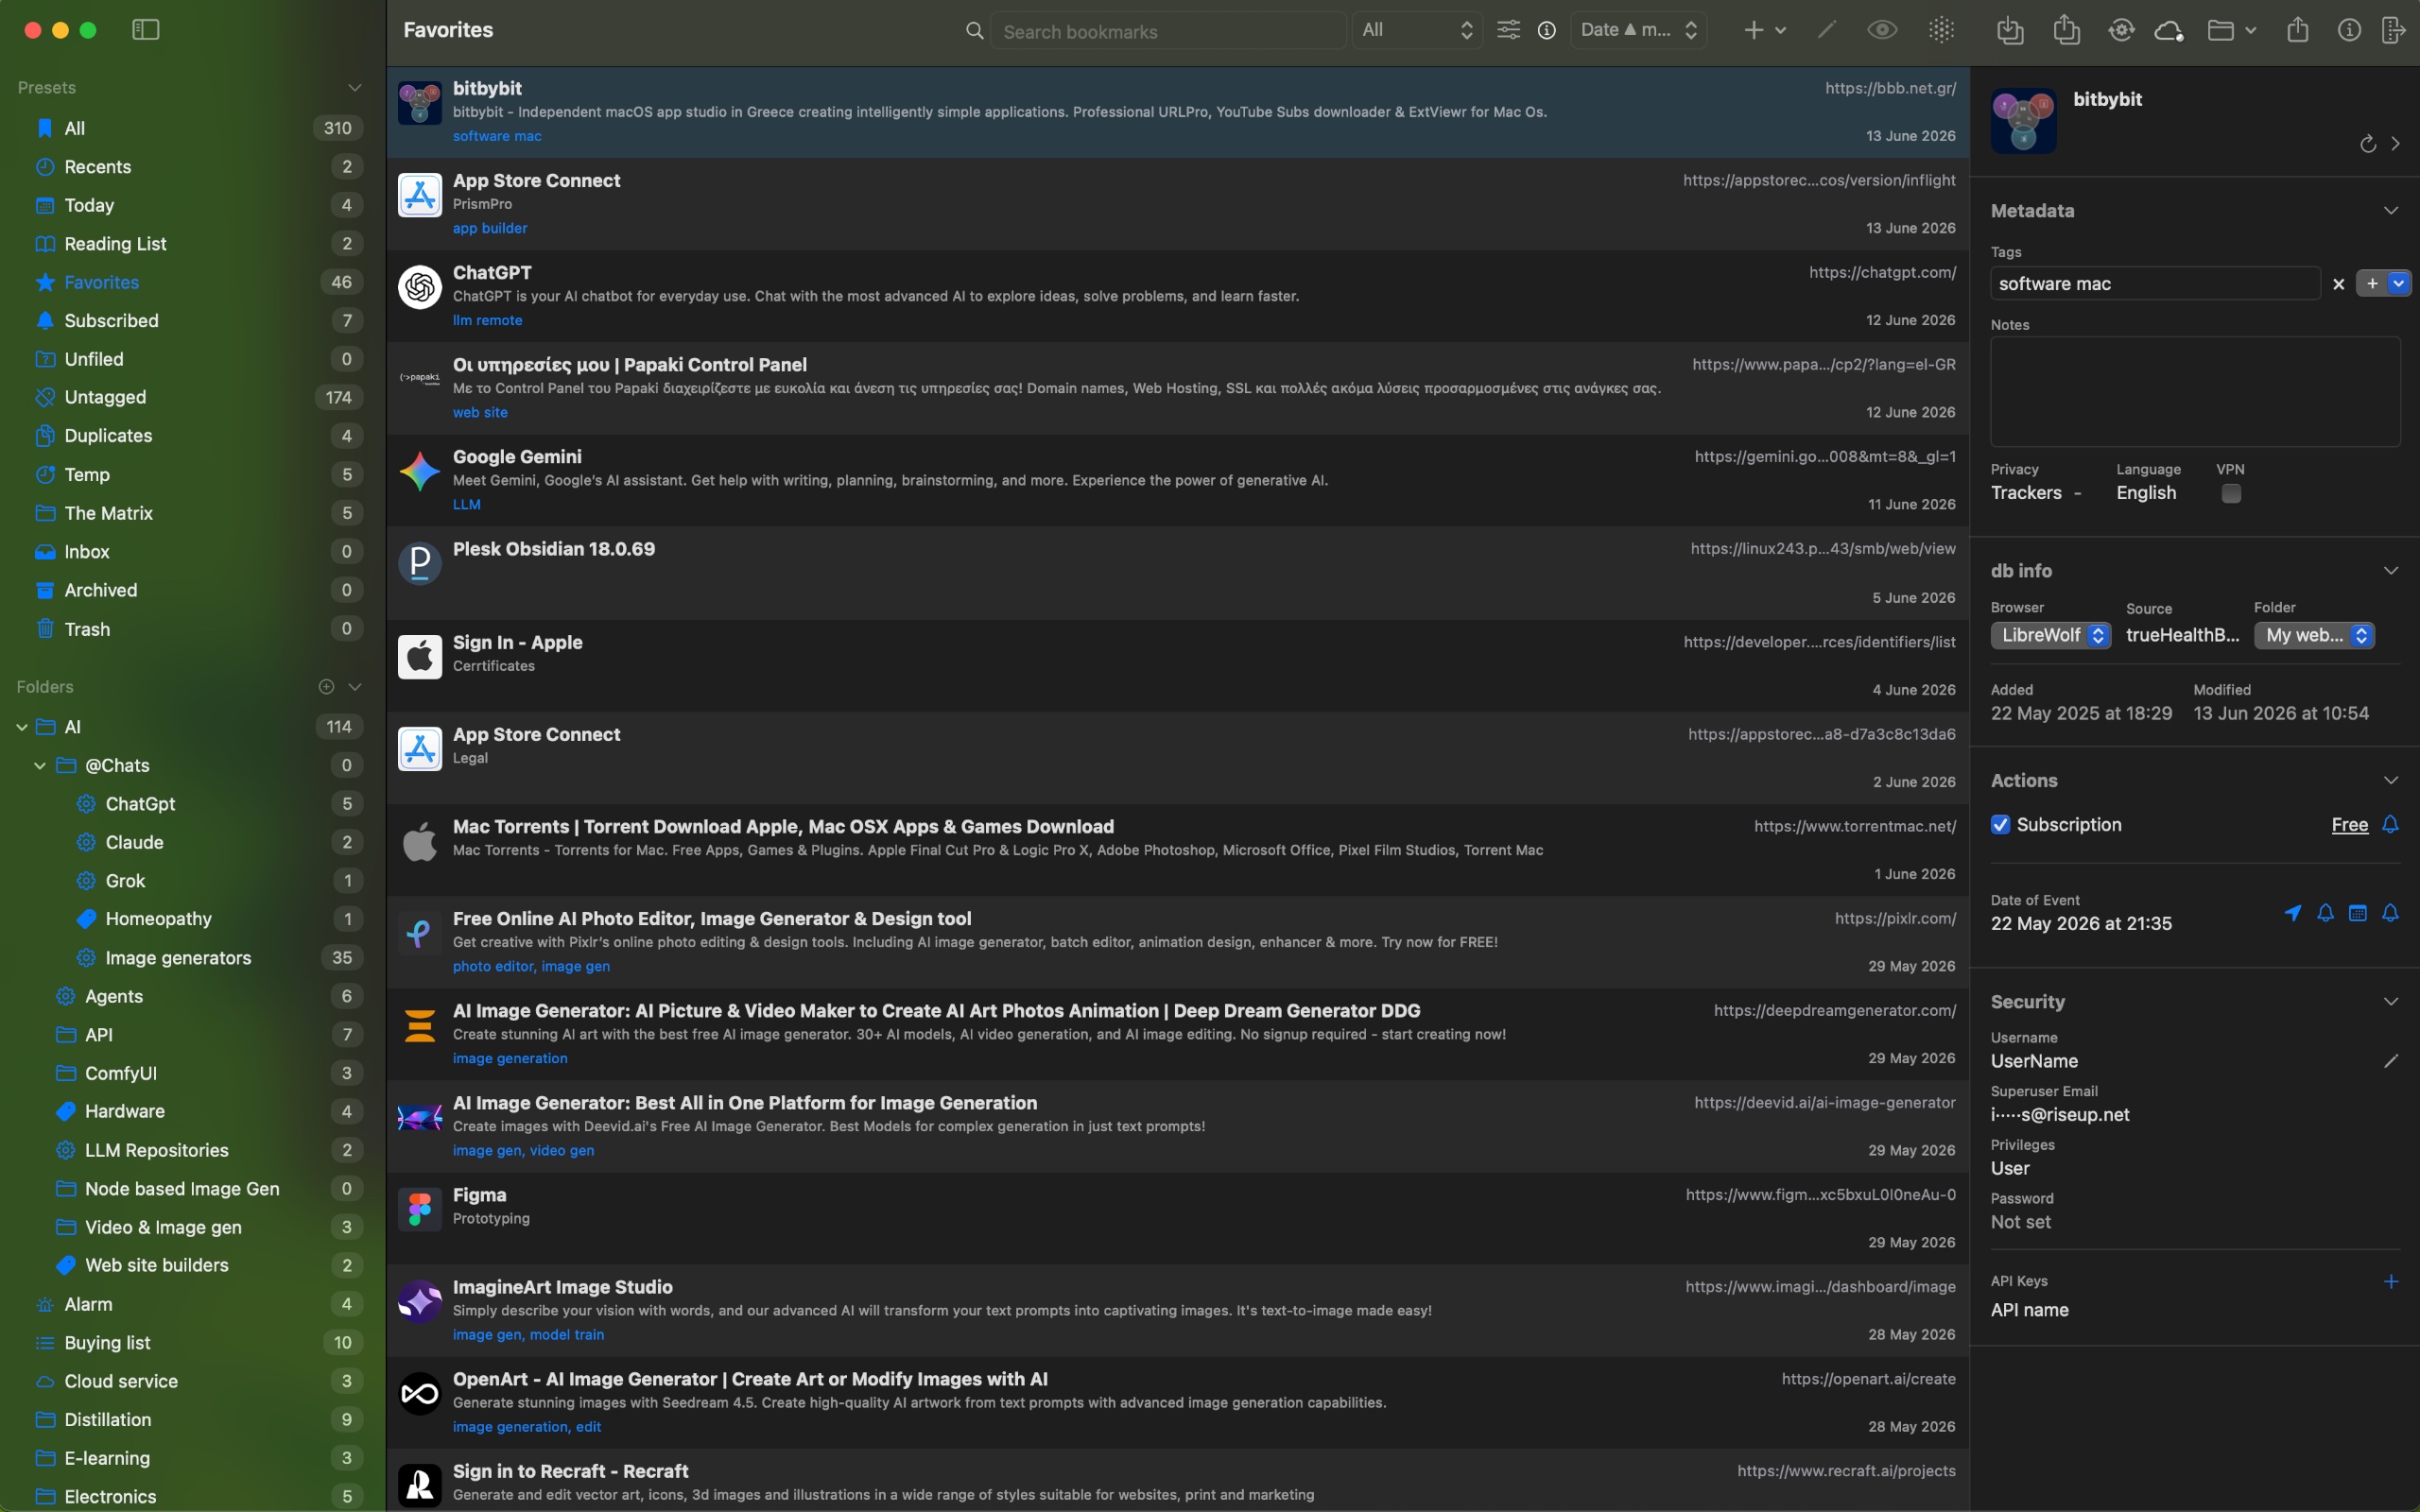Viewport: 2420px width, 1512px height.
Task: Select the Reading List preset
Action: coord(193,243)
